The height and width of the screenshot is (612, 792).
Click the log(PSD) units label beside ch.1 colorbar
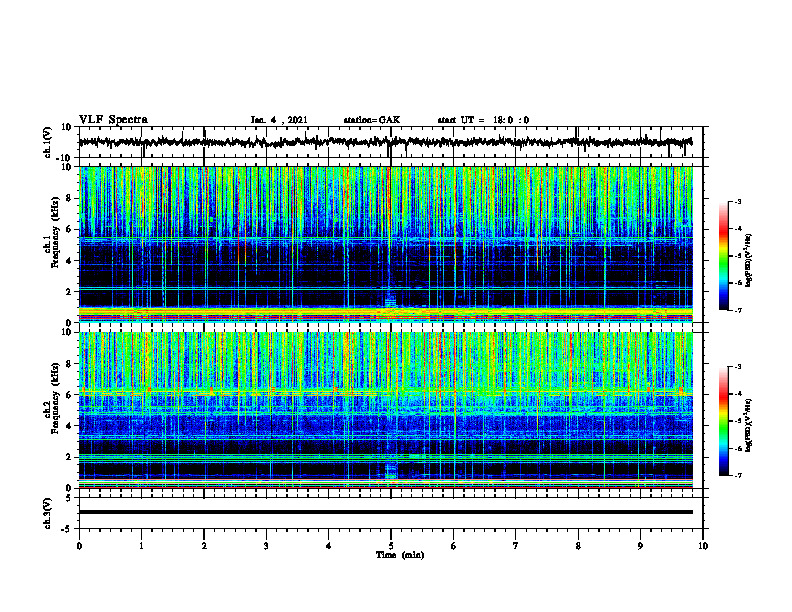[750, 260]
